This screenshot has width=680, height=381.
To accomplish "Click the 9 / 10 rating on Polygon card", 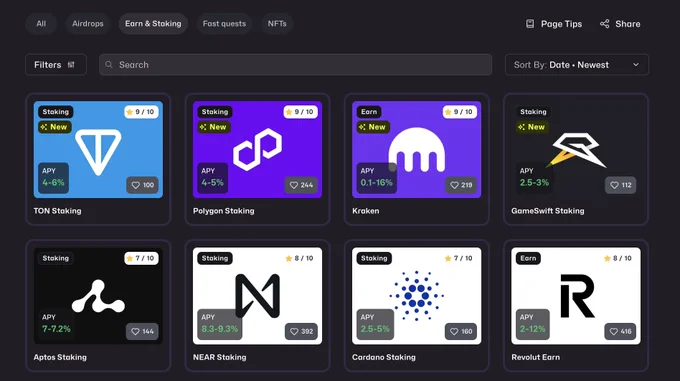I will coord(301,112).
